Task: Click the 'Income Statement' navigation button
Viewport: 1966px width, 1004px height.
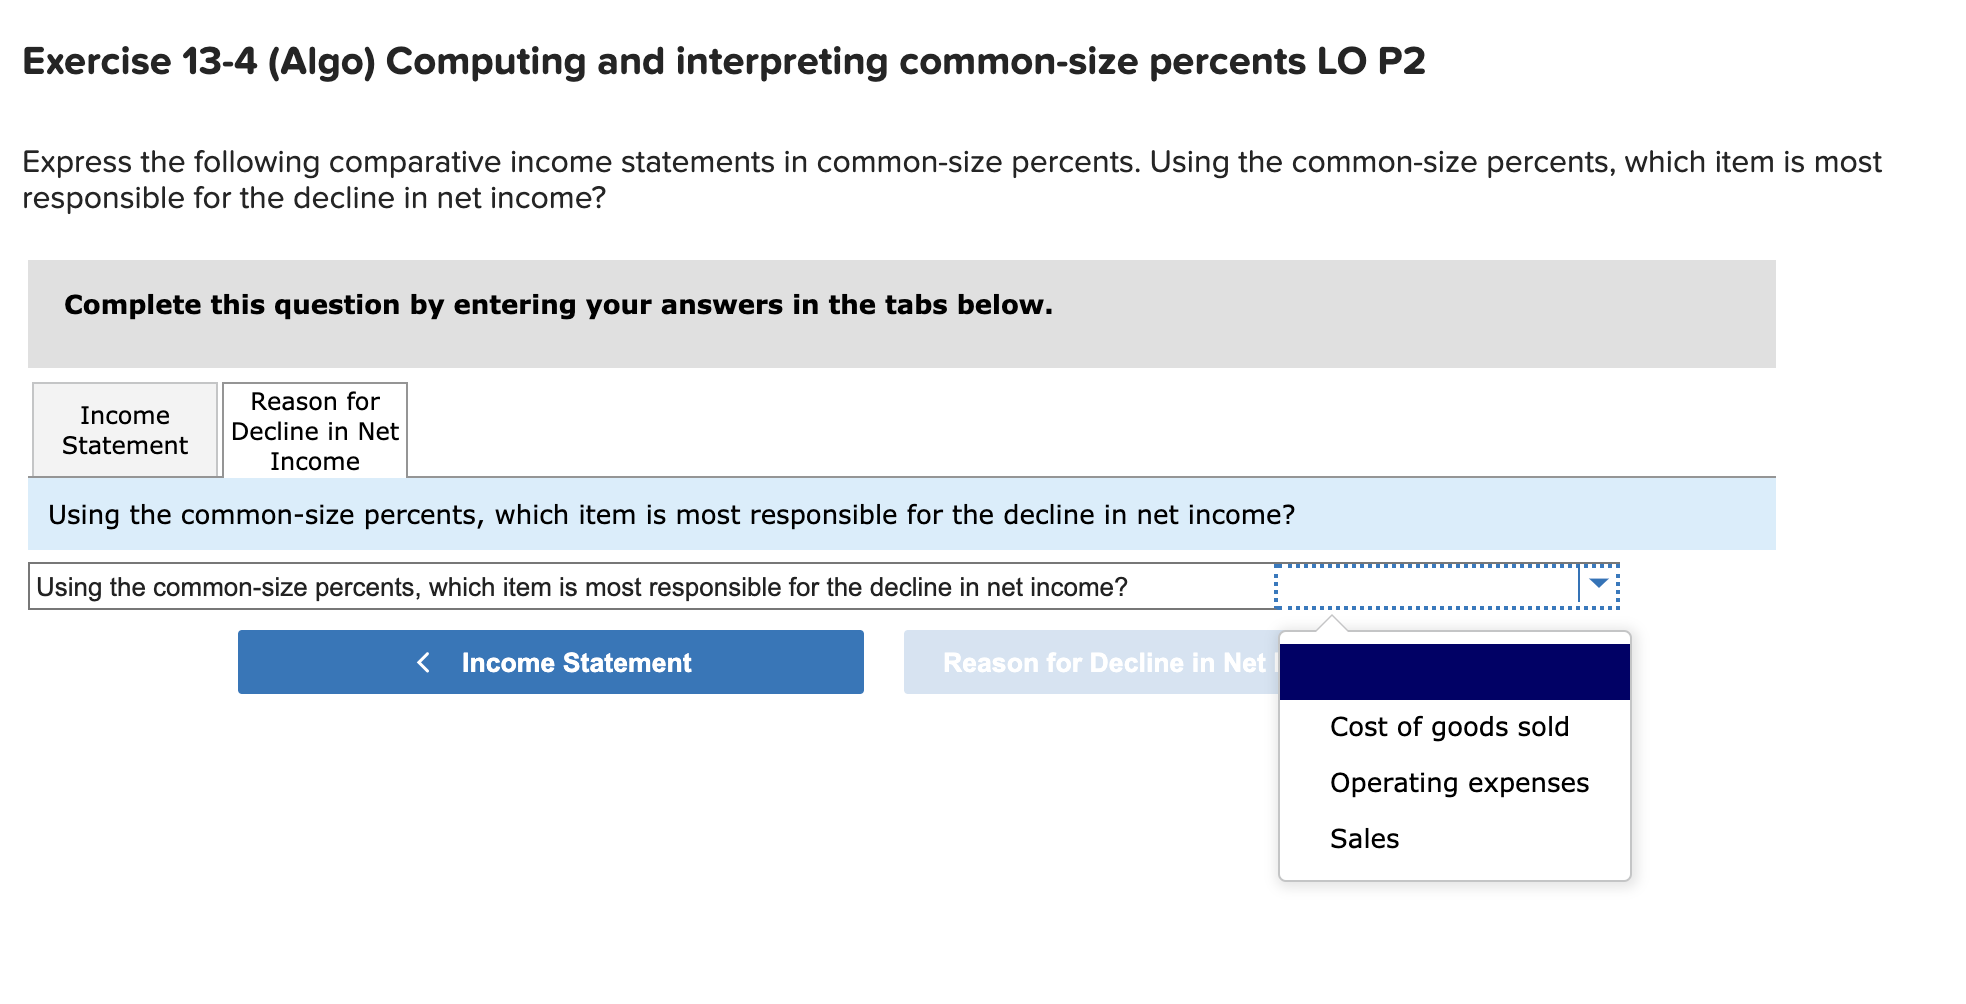Action: pyautogui.click(x=550, y=661)
